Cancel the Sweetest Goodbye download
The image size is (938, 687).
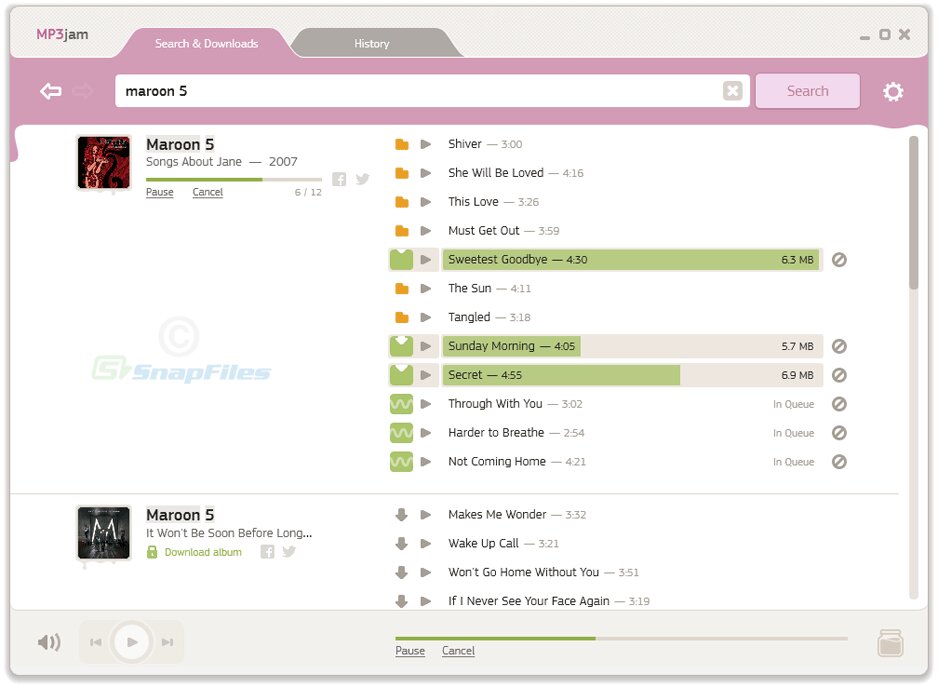point(839,260)
